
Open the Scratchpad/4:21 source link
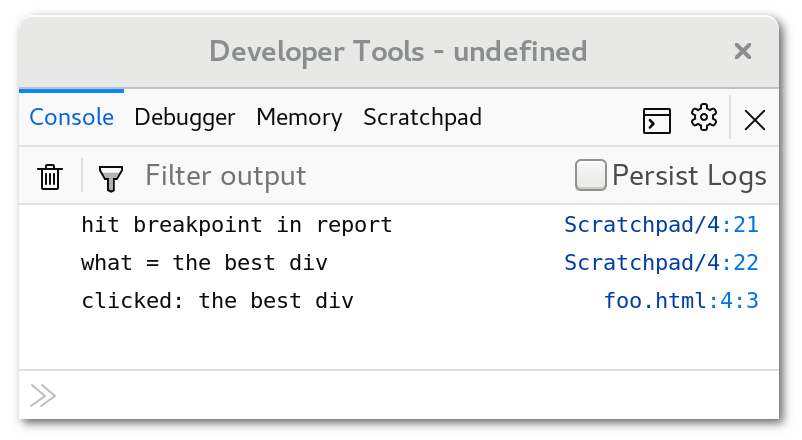coord(661,225)
